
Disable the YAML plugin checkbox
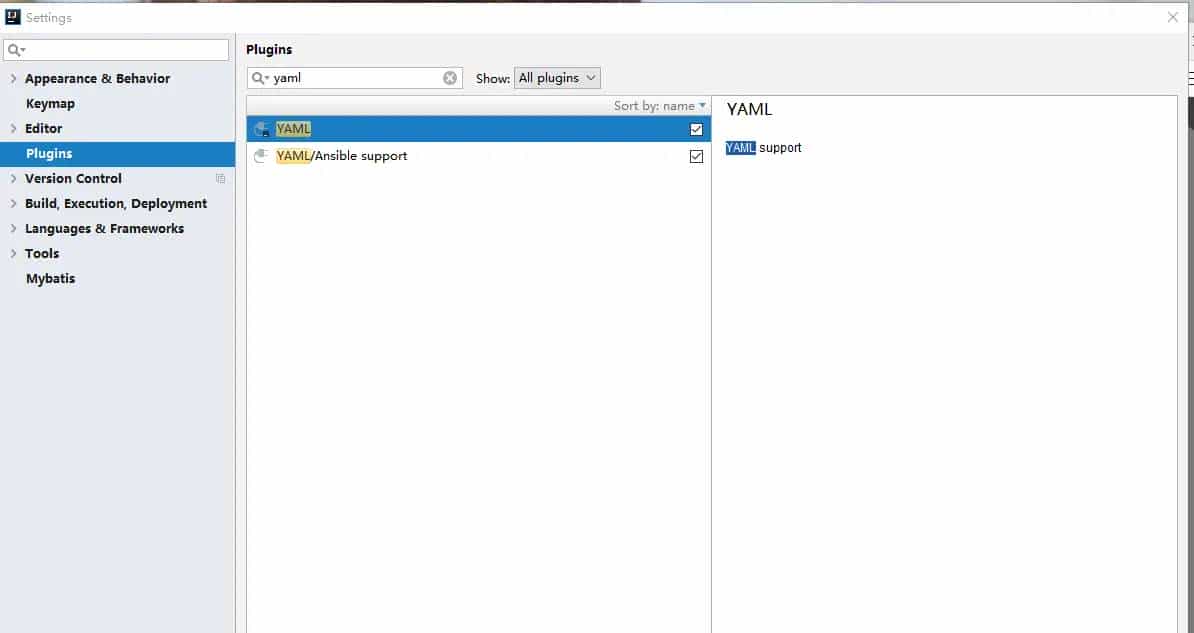tap(696, 129)
